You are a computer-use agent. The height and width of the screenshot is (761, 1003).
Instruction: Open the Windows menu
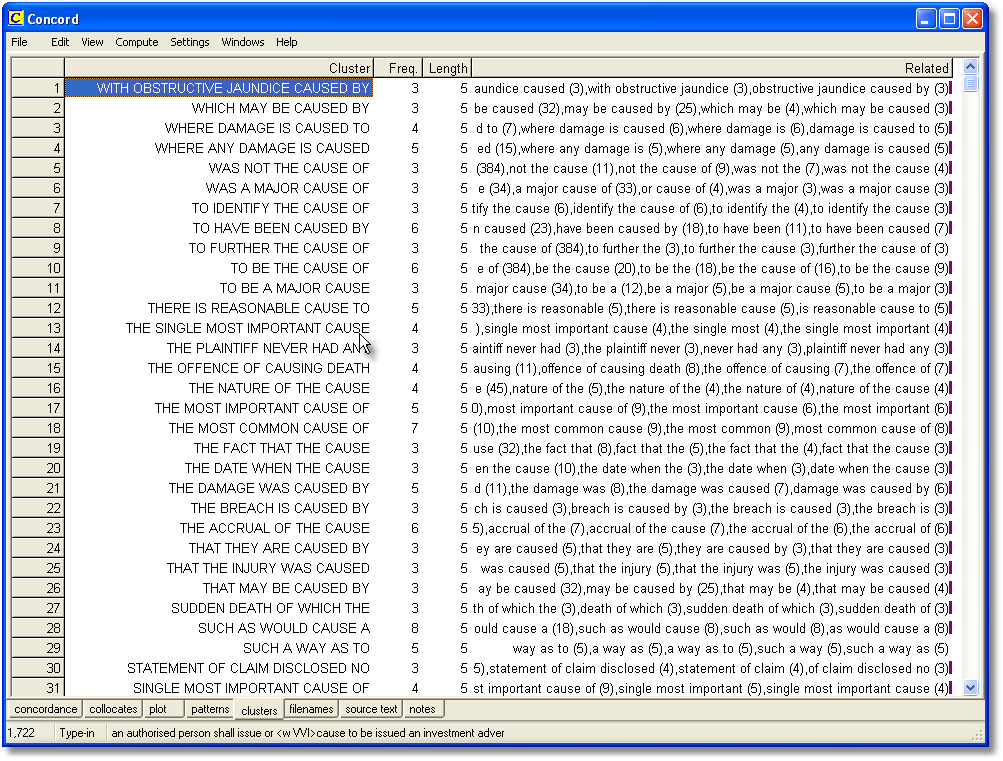coord(243,42)
